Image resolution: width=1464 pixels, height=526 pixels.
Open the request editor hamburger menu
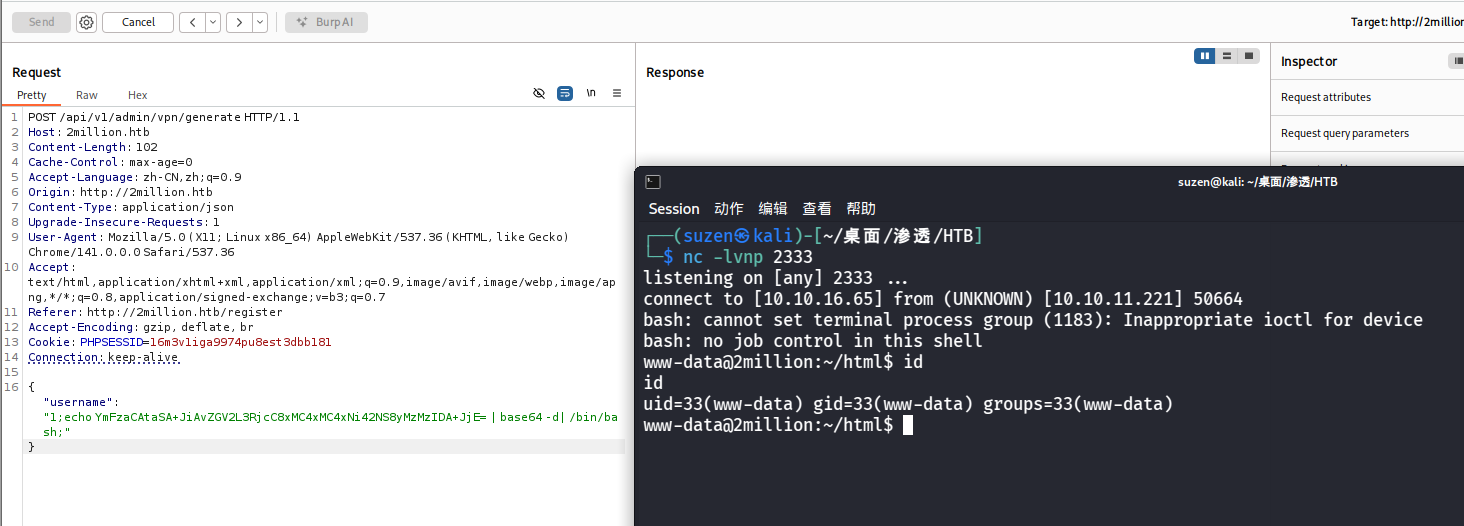(617, 93)
